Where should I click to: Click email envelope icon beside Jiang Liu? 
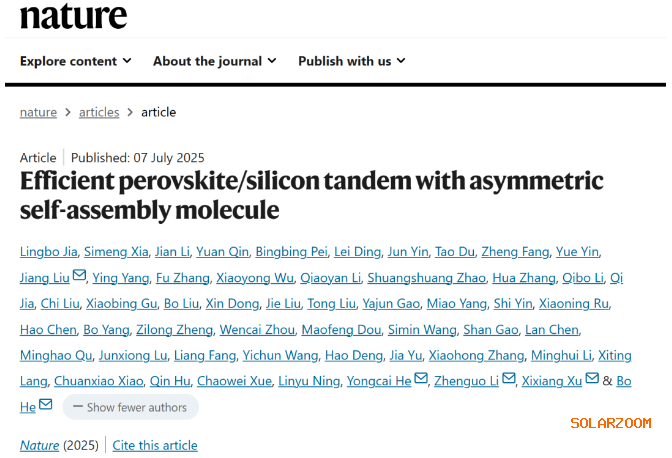pyautogui.click(x=80, y=276)
